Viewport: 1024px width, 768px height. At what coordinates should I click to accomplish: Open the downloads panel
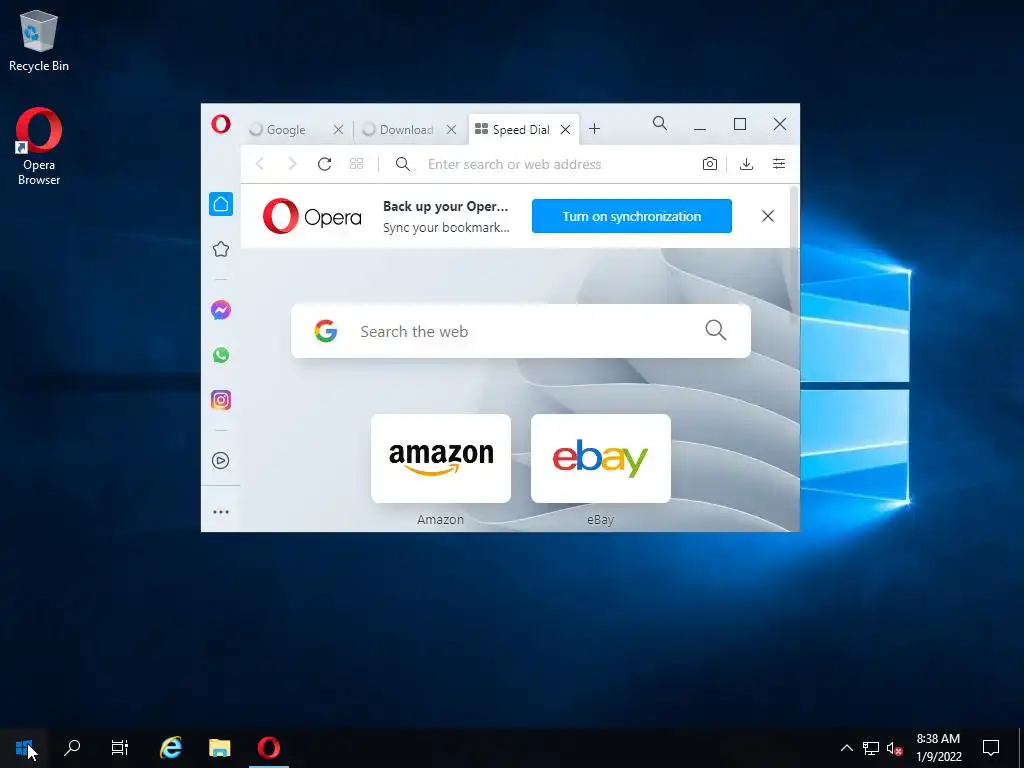pyautogui.click(x=746, y=164)
